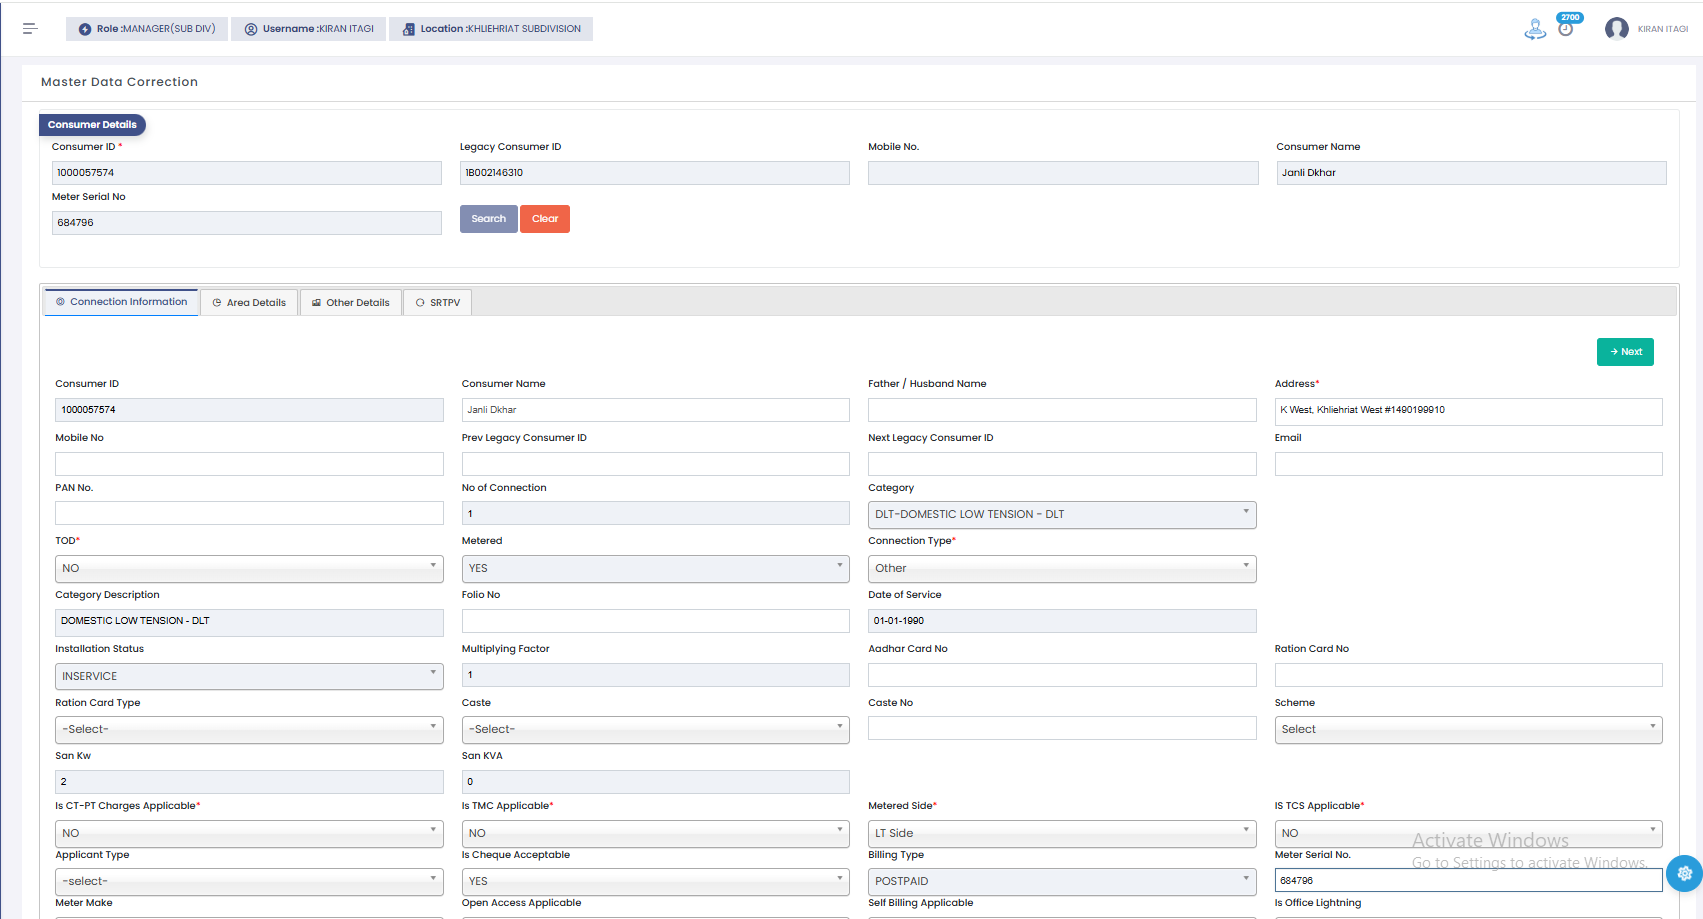Image resolution: width=1703 pixels, height=919 pixels.
Task: Open the Is TMC Applicable dropdown
Action: [x=655, y=833]
